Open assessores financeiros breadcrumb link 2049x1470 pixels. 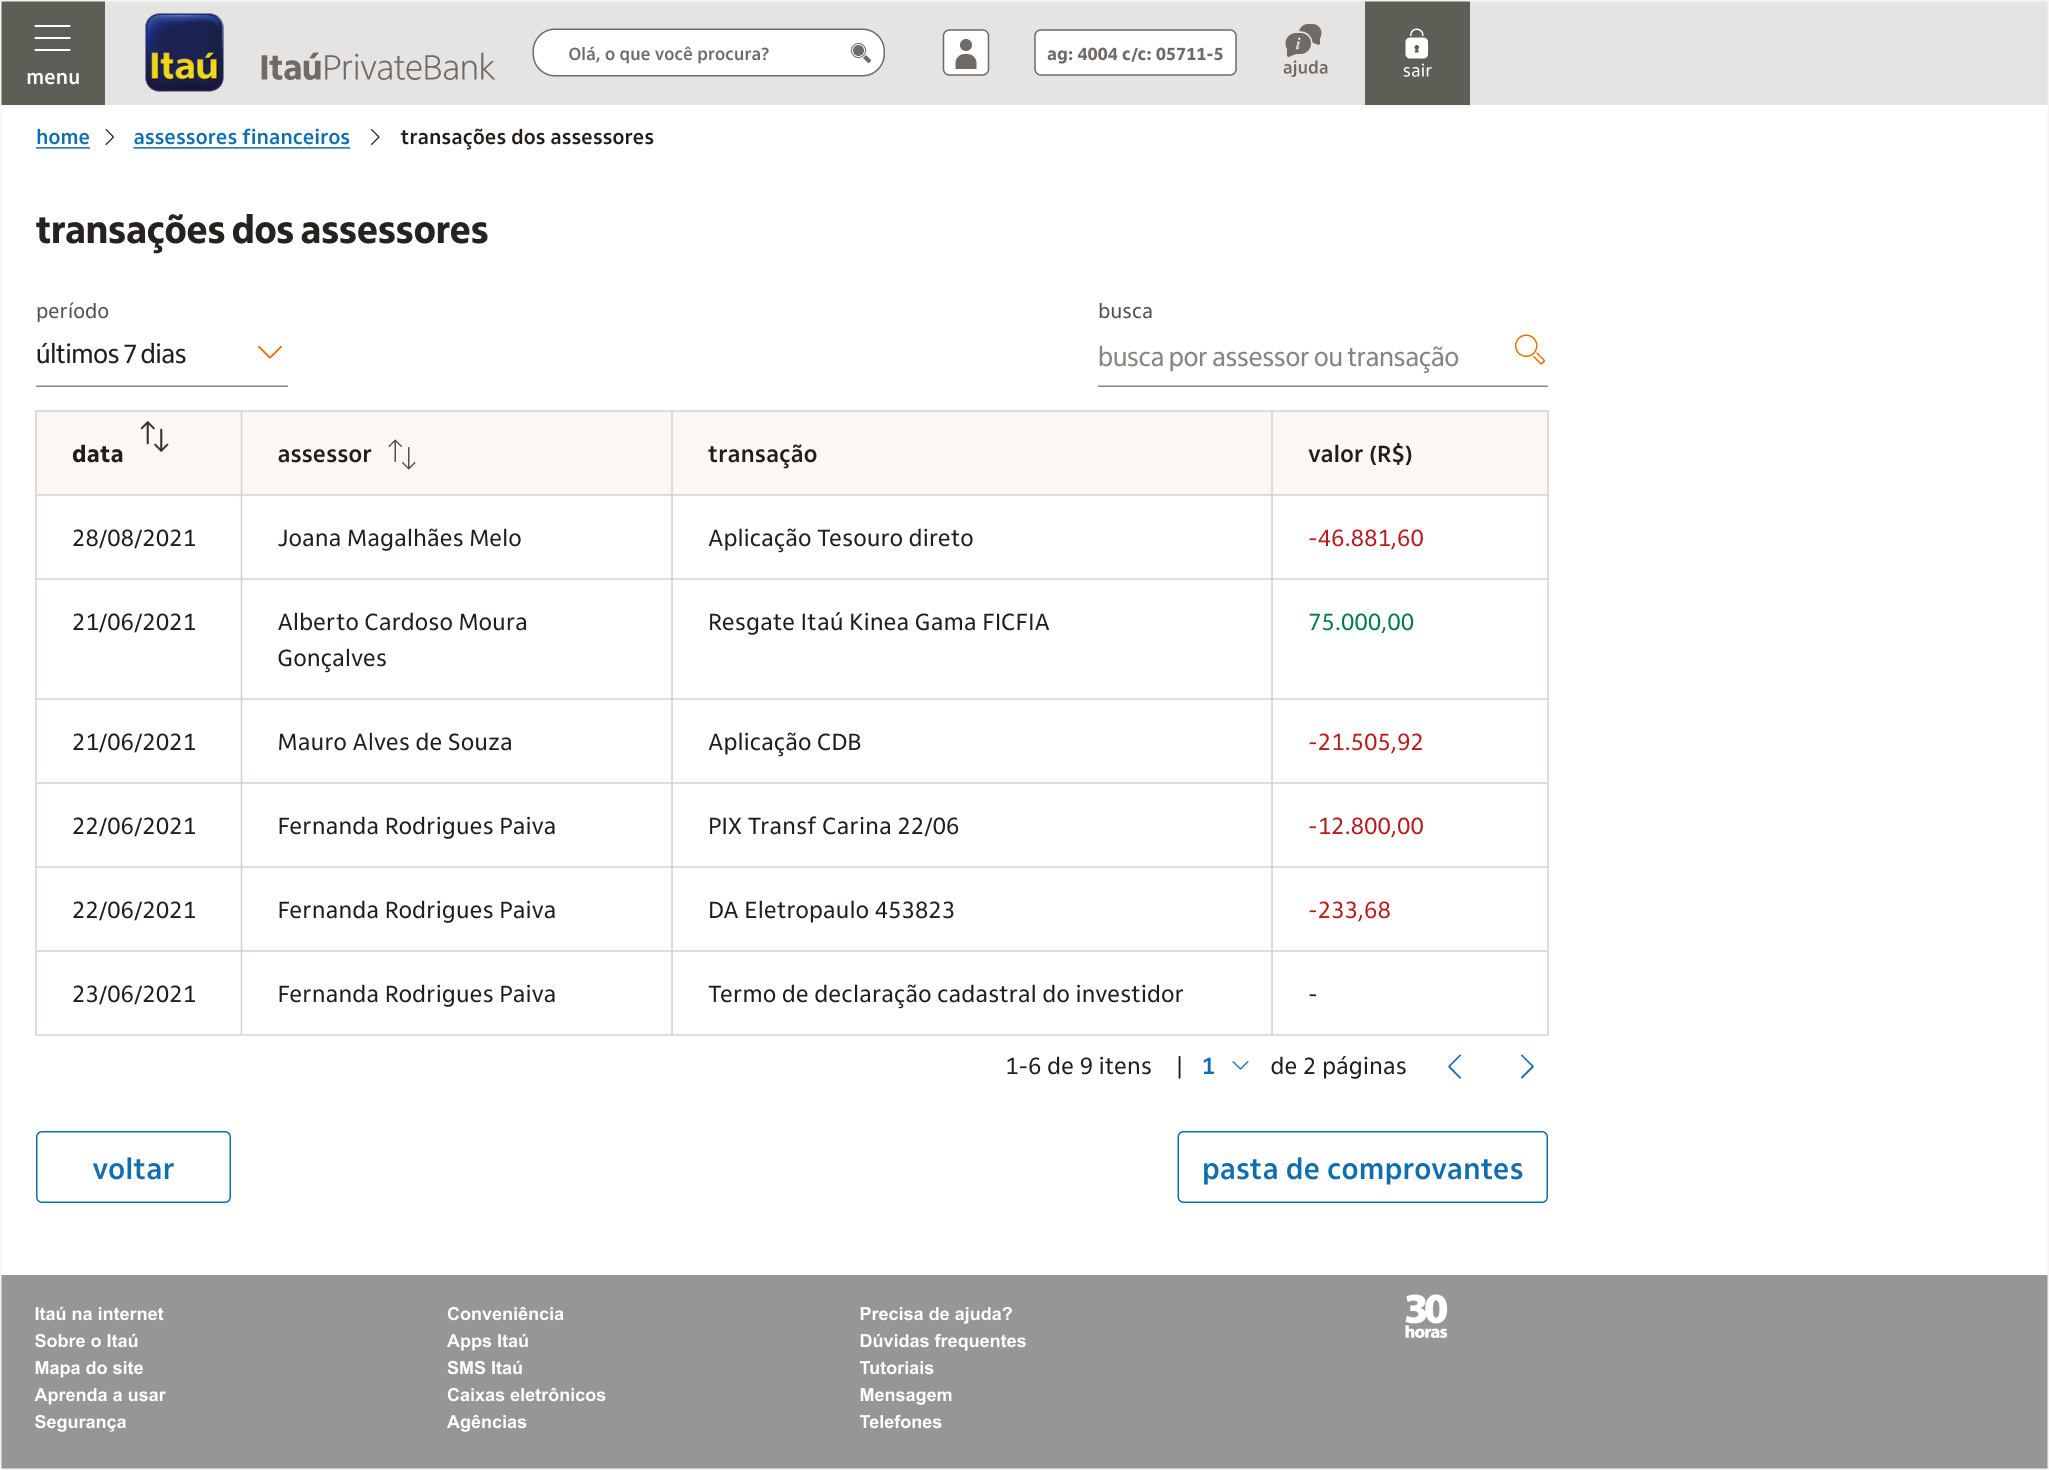241,137
